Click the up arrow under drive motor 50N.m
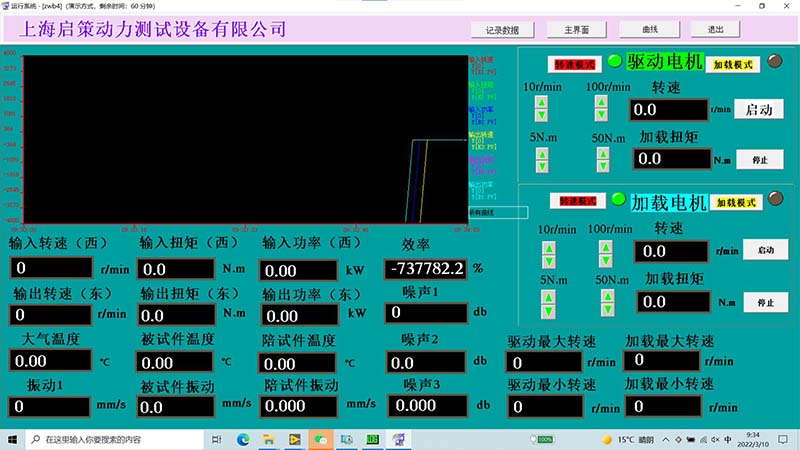Viewport: 800px width, 450px height. point(603,153)
